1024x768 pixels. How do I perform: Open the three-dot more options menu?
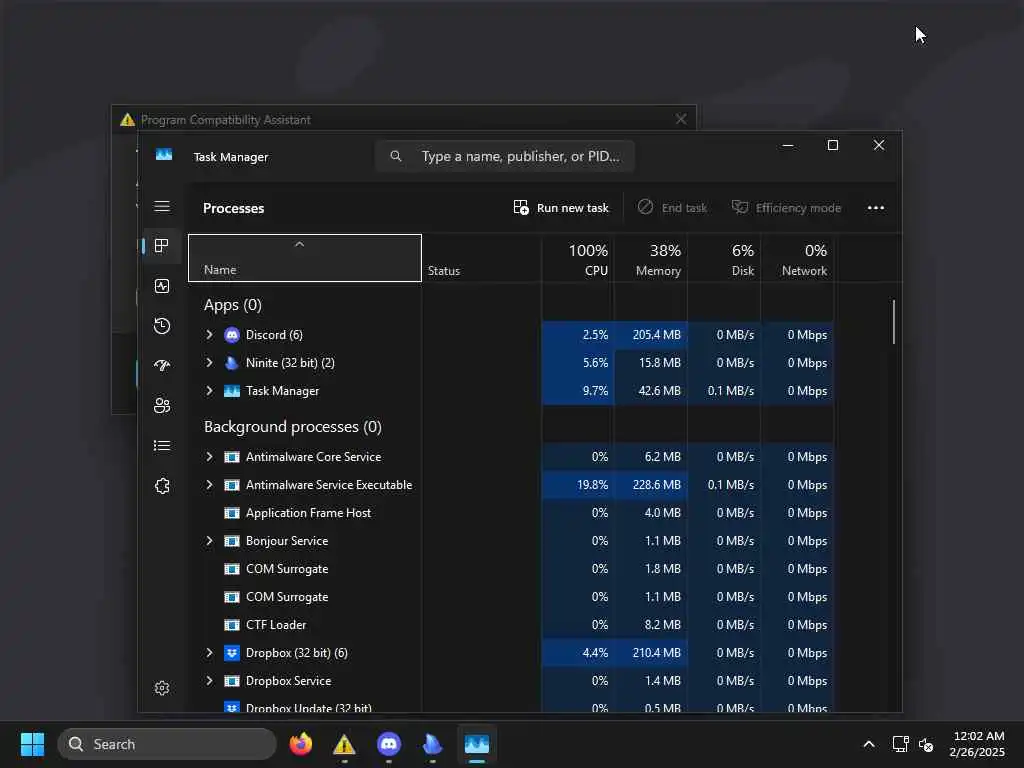coord(876,208)
